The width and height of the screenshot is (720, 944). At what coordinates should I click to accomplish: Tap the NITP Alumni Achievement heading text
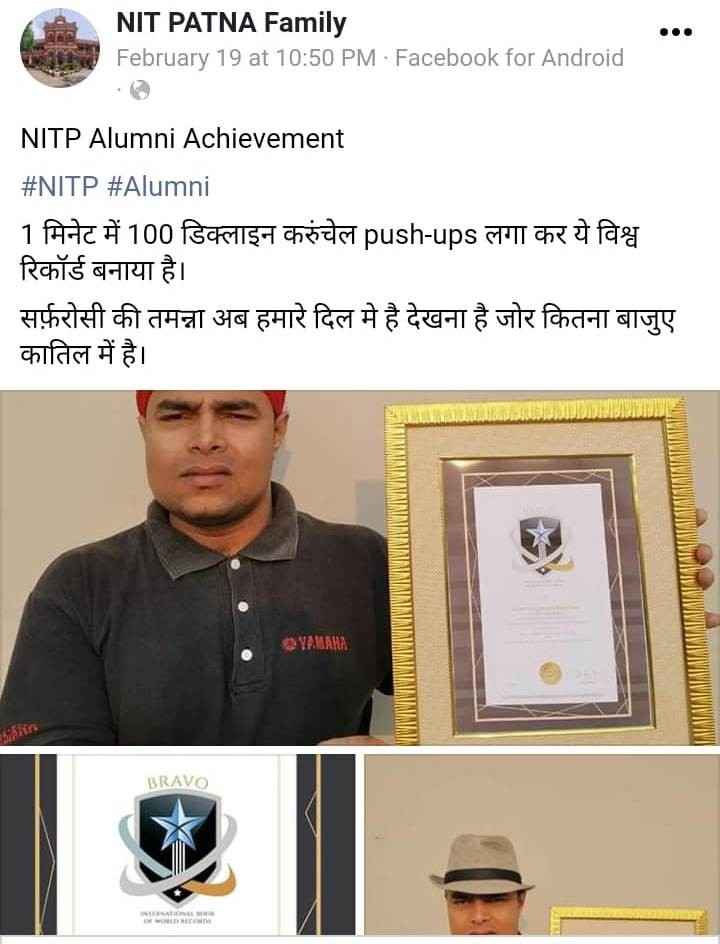coord(182,138)
